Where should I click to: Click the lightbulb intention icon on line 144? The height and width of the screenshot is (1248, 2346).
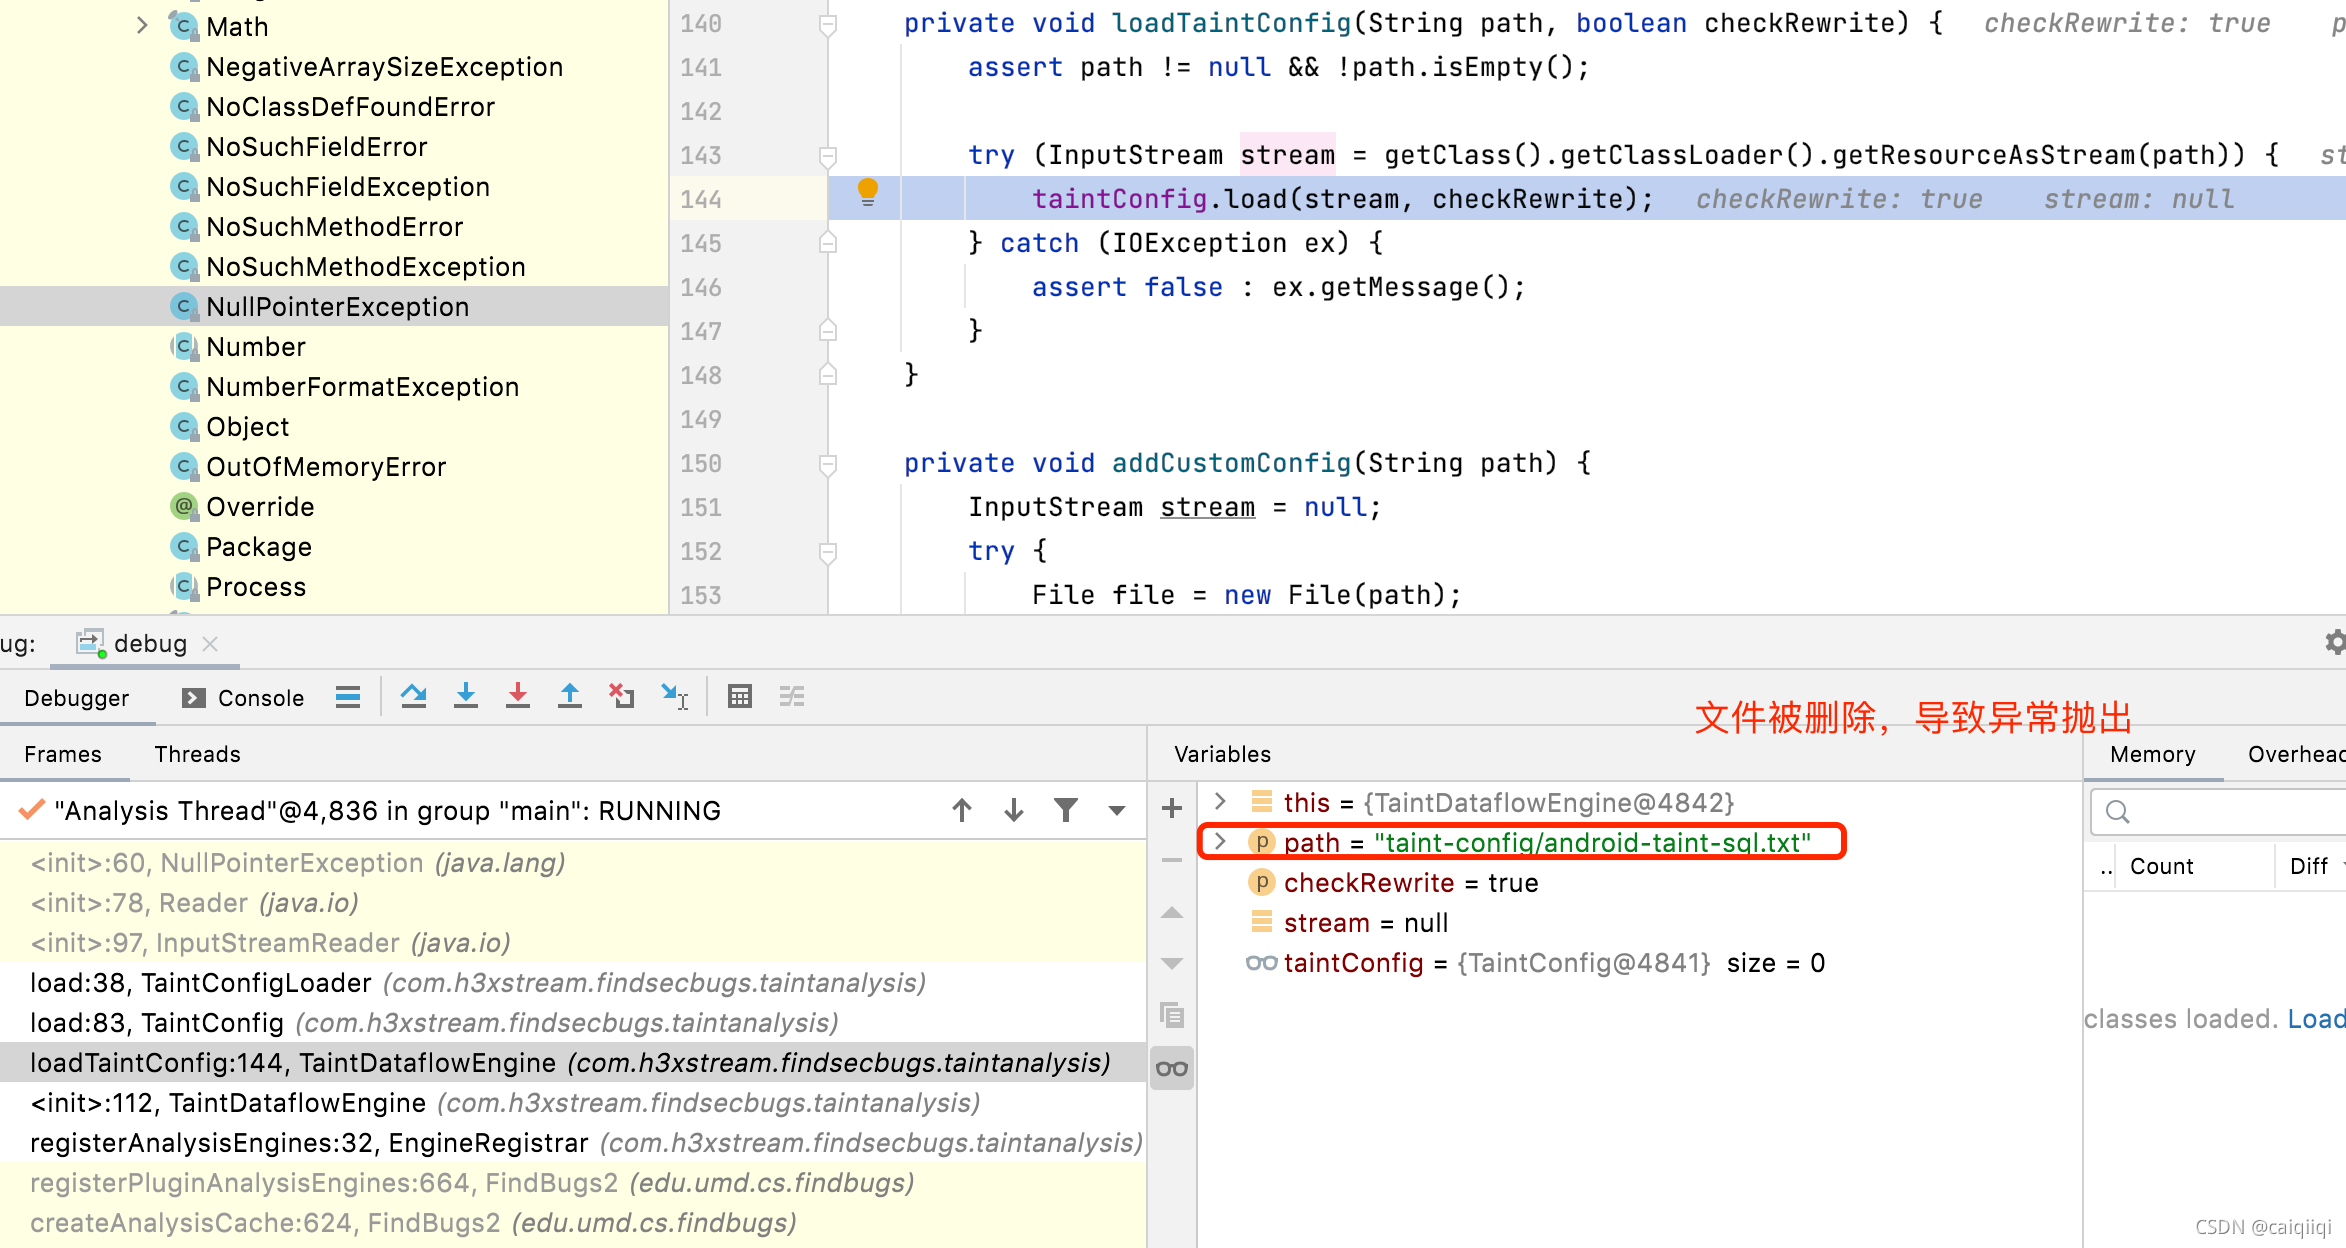[868, 192]
